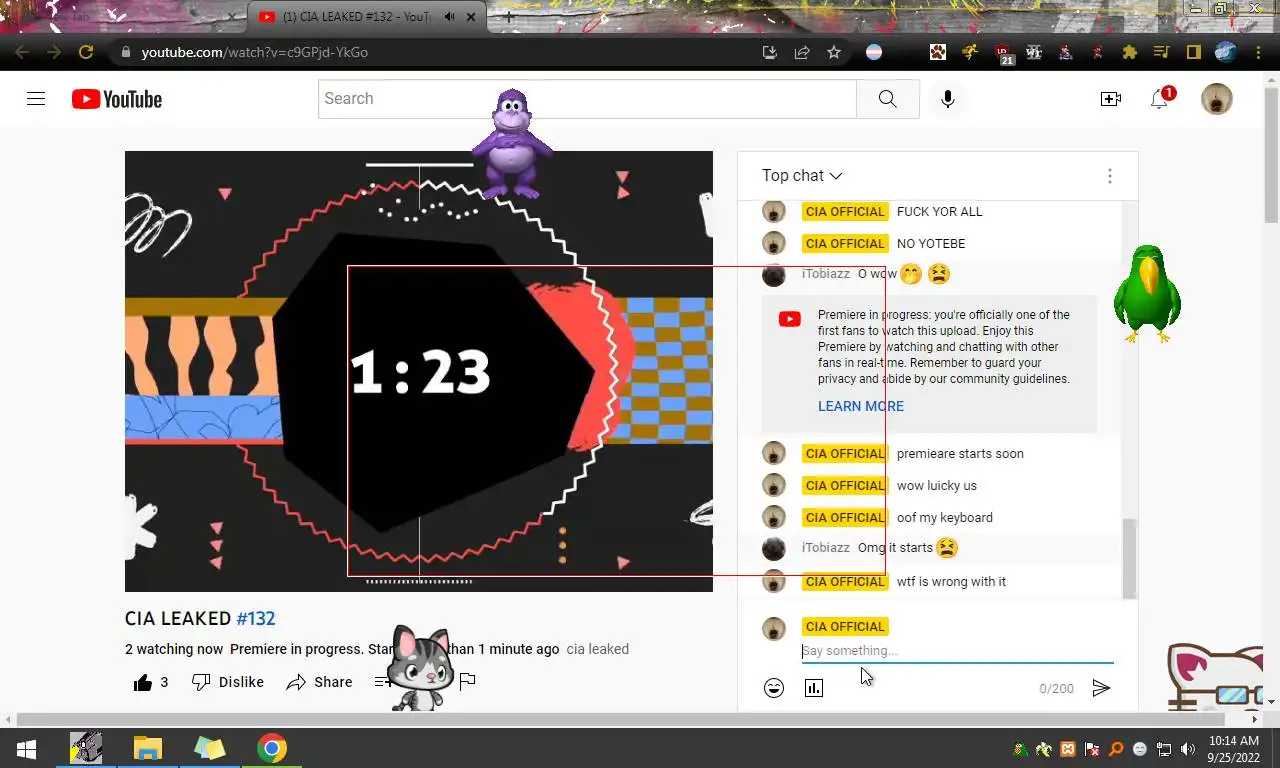Image resolution: width=1280 pixels, height=768 pixels.
Task: Click the green parrot desktop character
Action: [x=1147, y=293]
